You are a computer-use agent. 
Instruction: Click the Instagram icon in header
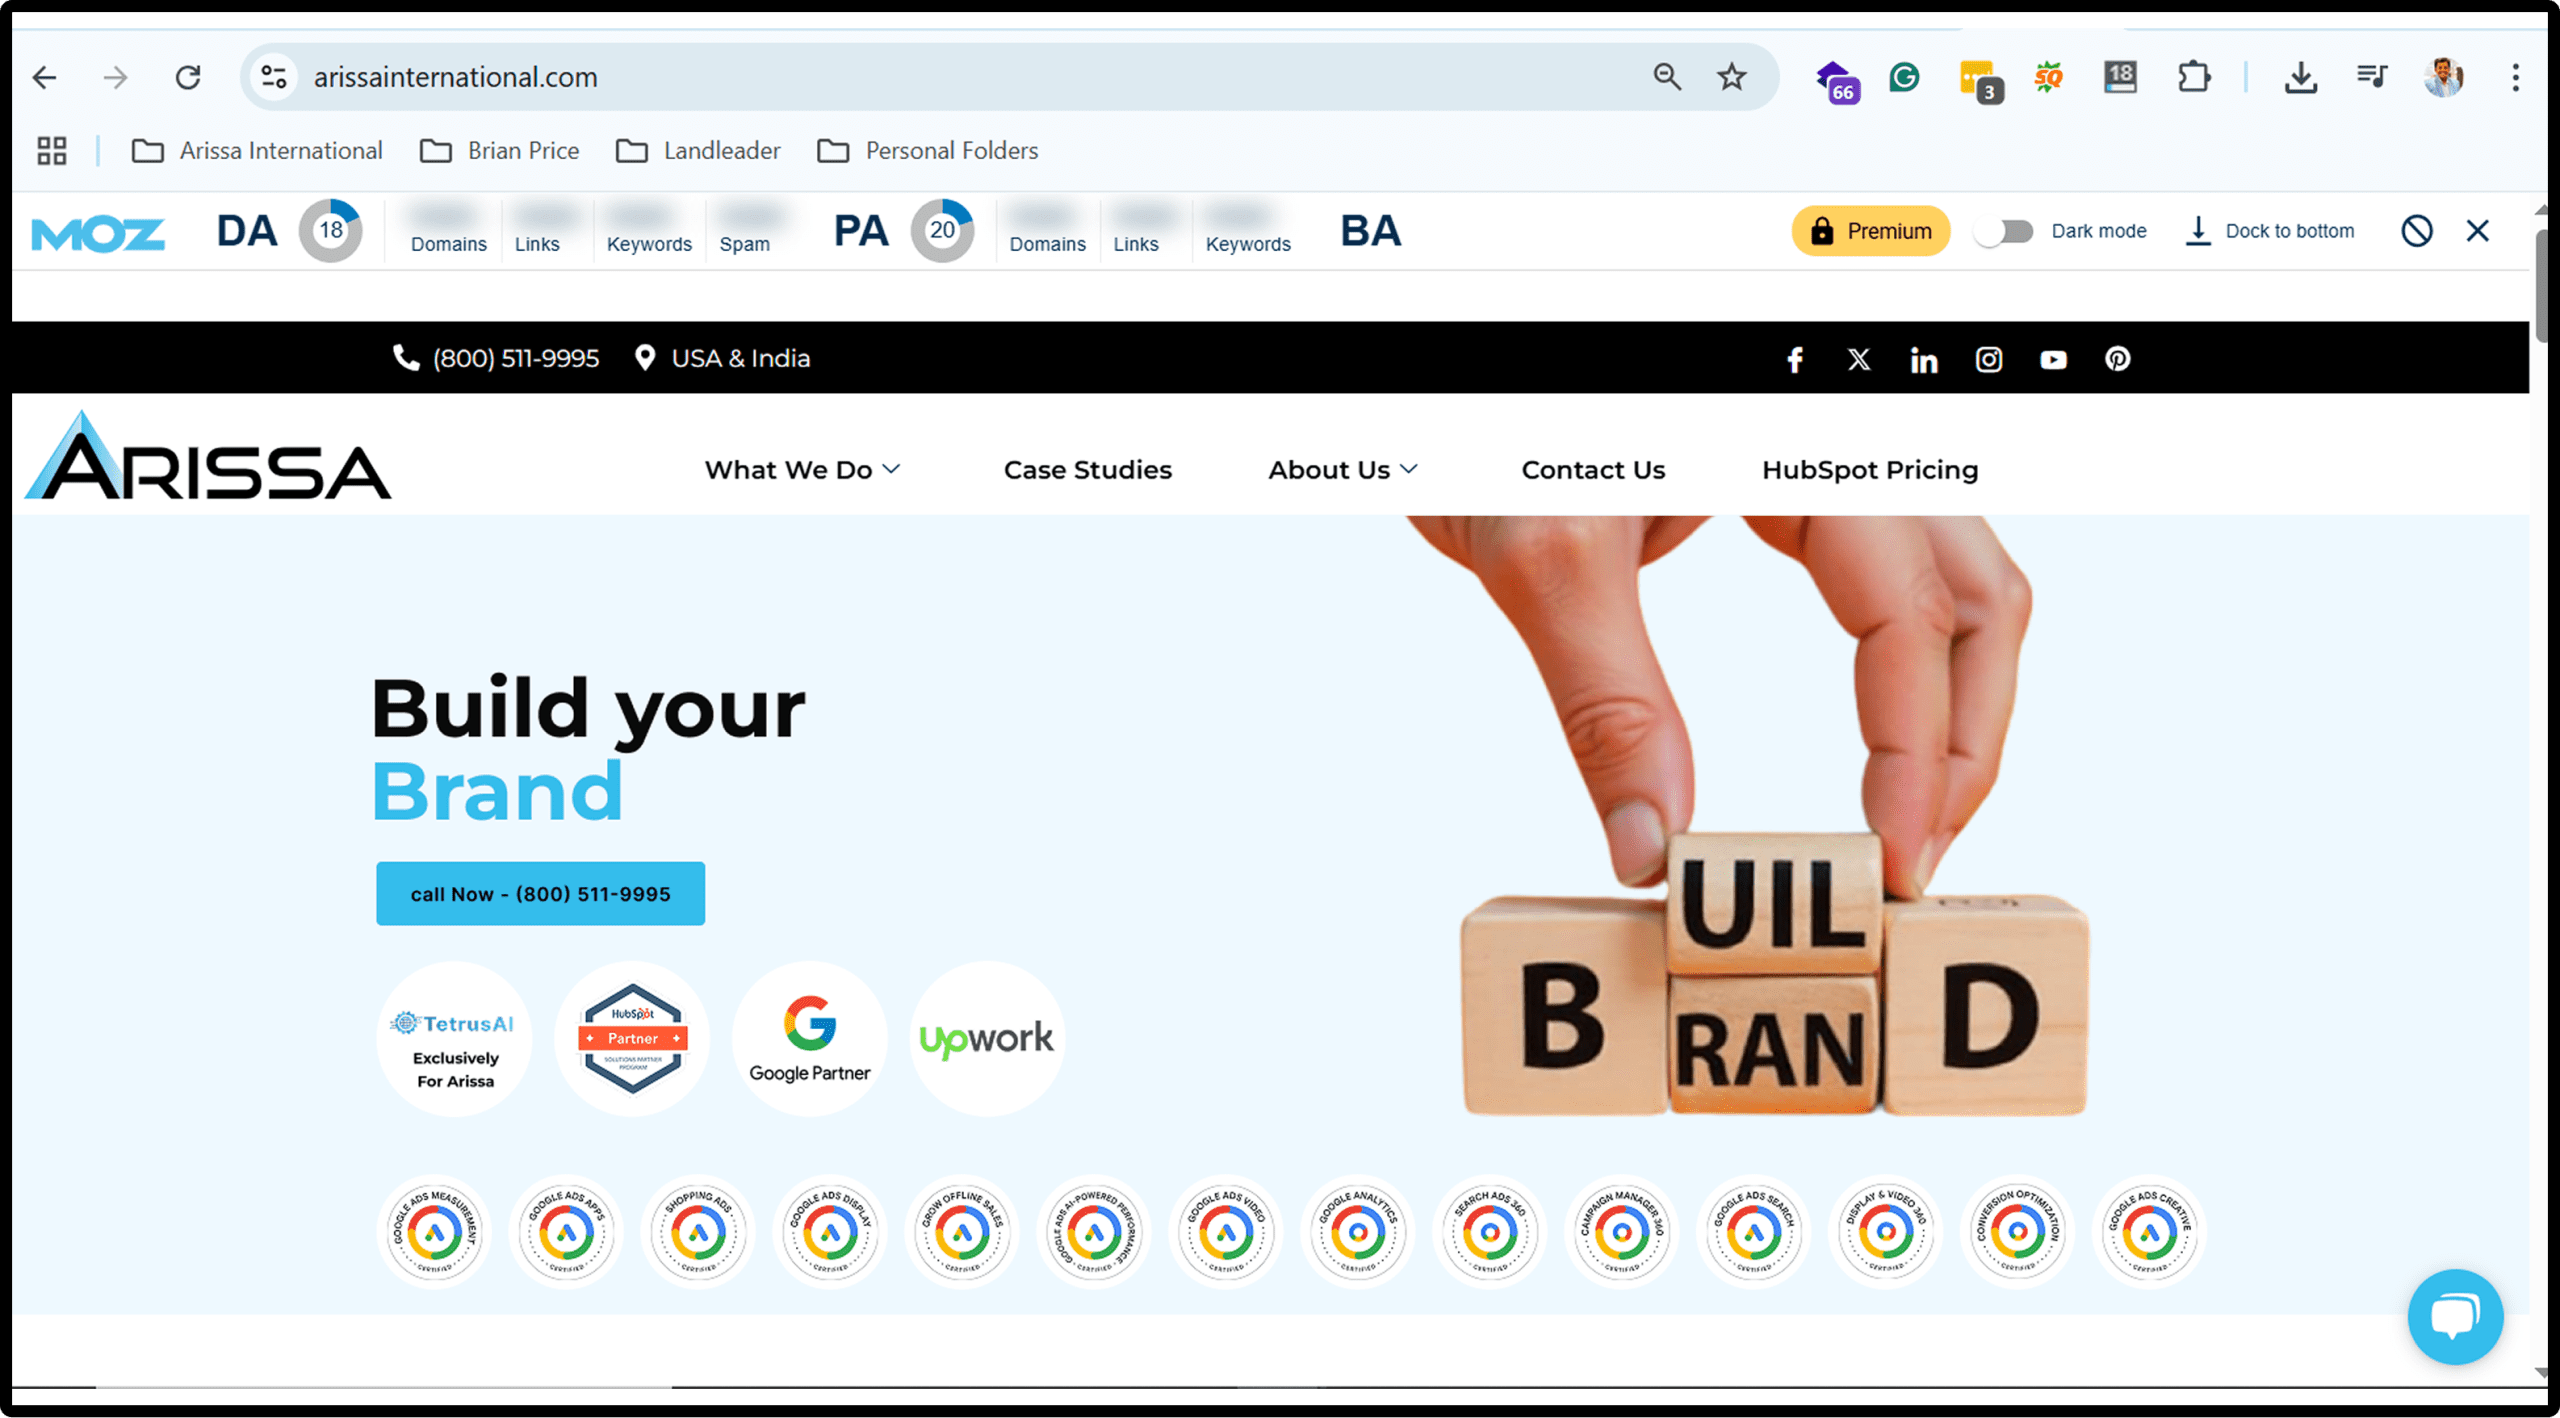point(1988,360)
